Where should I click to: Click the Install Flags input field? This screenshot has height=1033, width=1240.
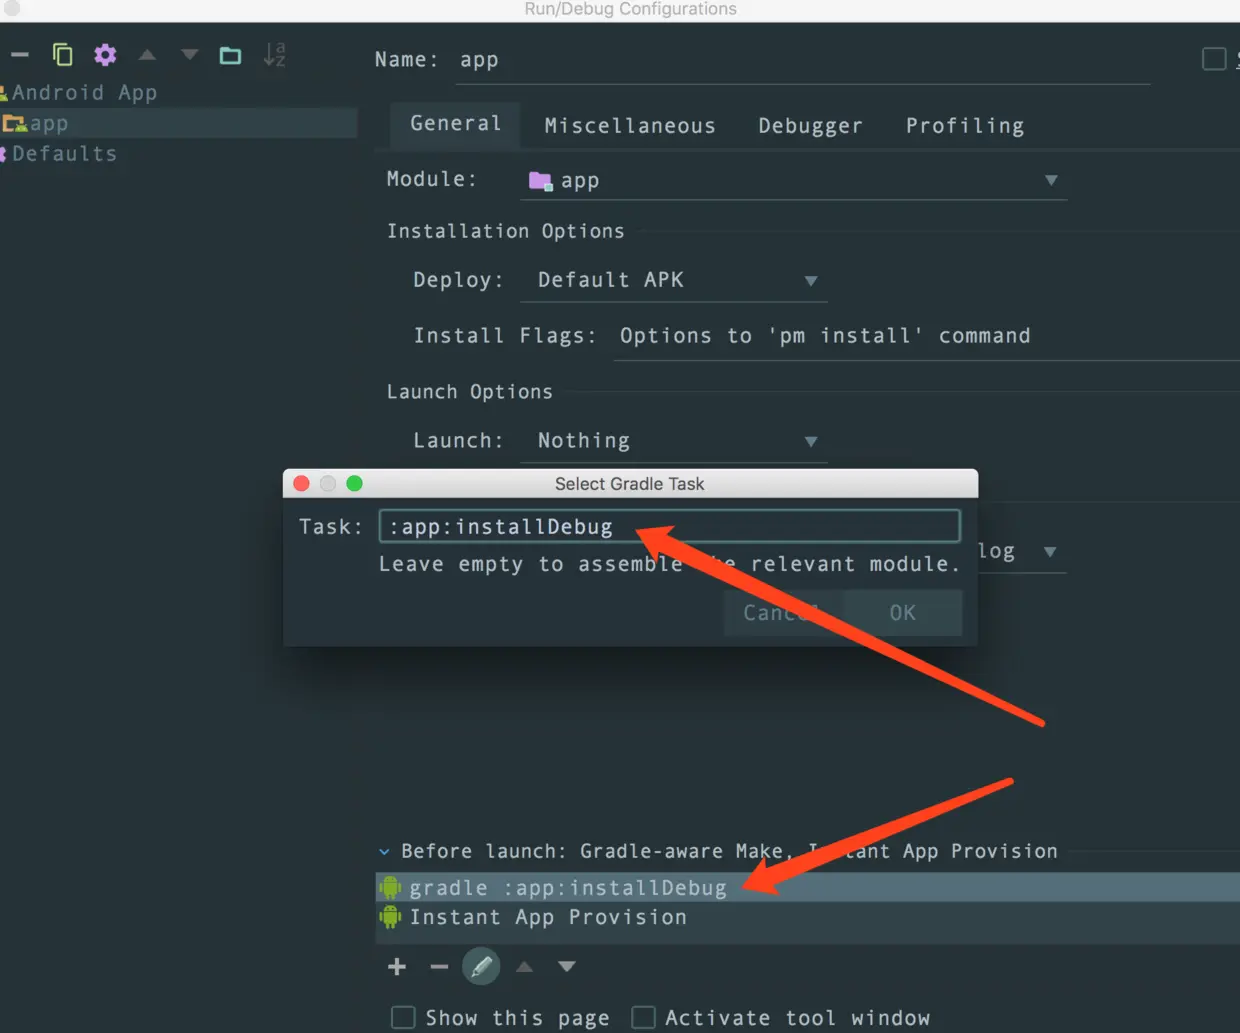click(927, 336)
